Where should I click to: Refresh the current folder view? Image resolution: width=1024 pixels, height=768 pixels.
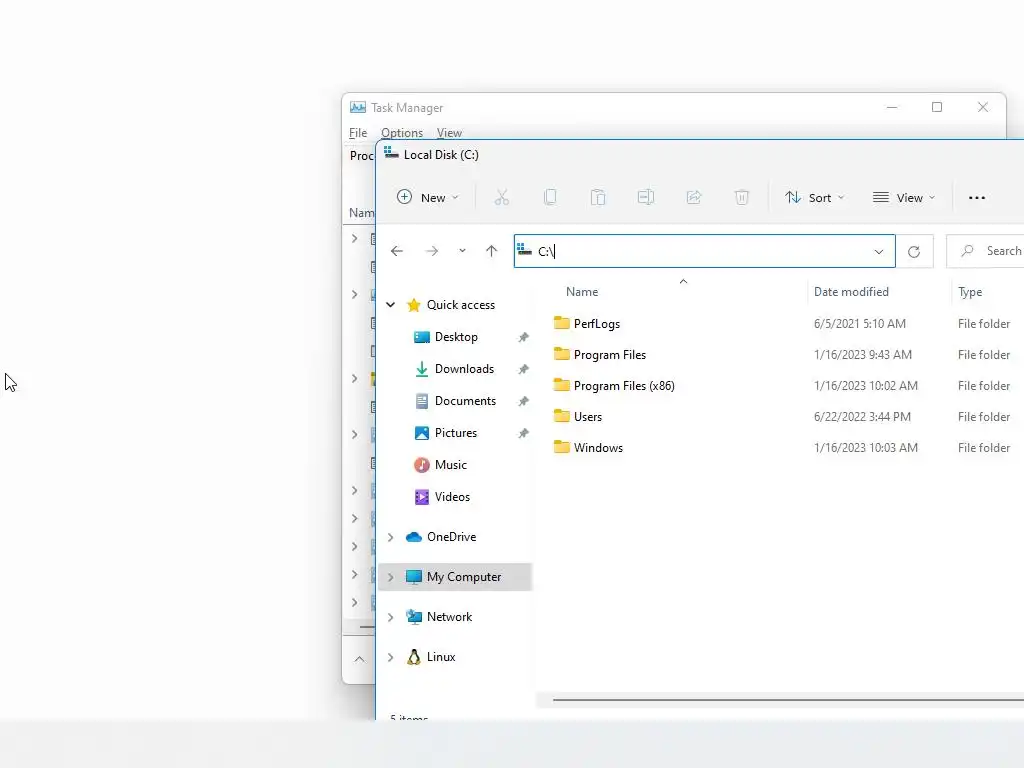pyautogui.click(x=914, y=251)
